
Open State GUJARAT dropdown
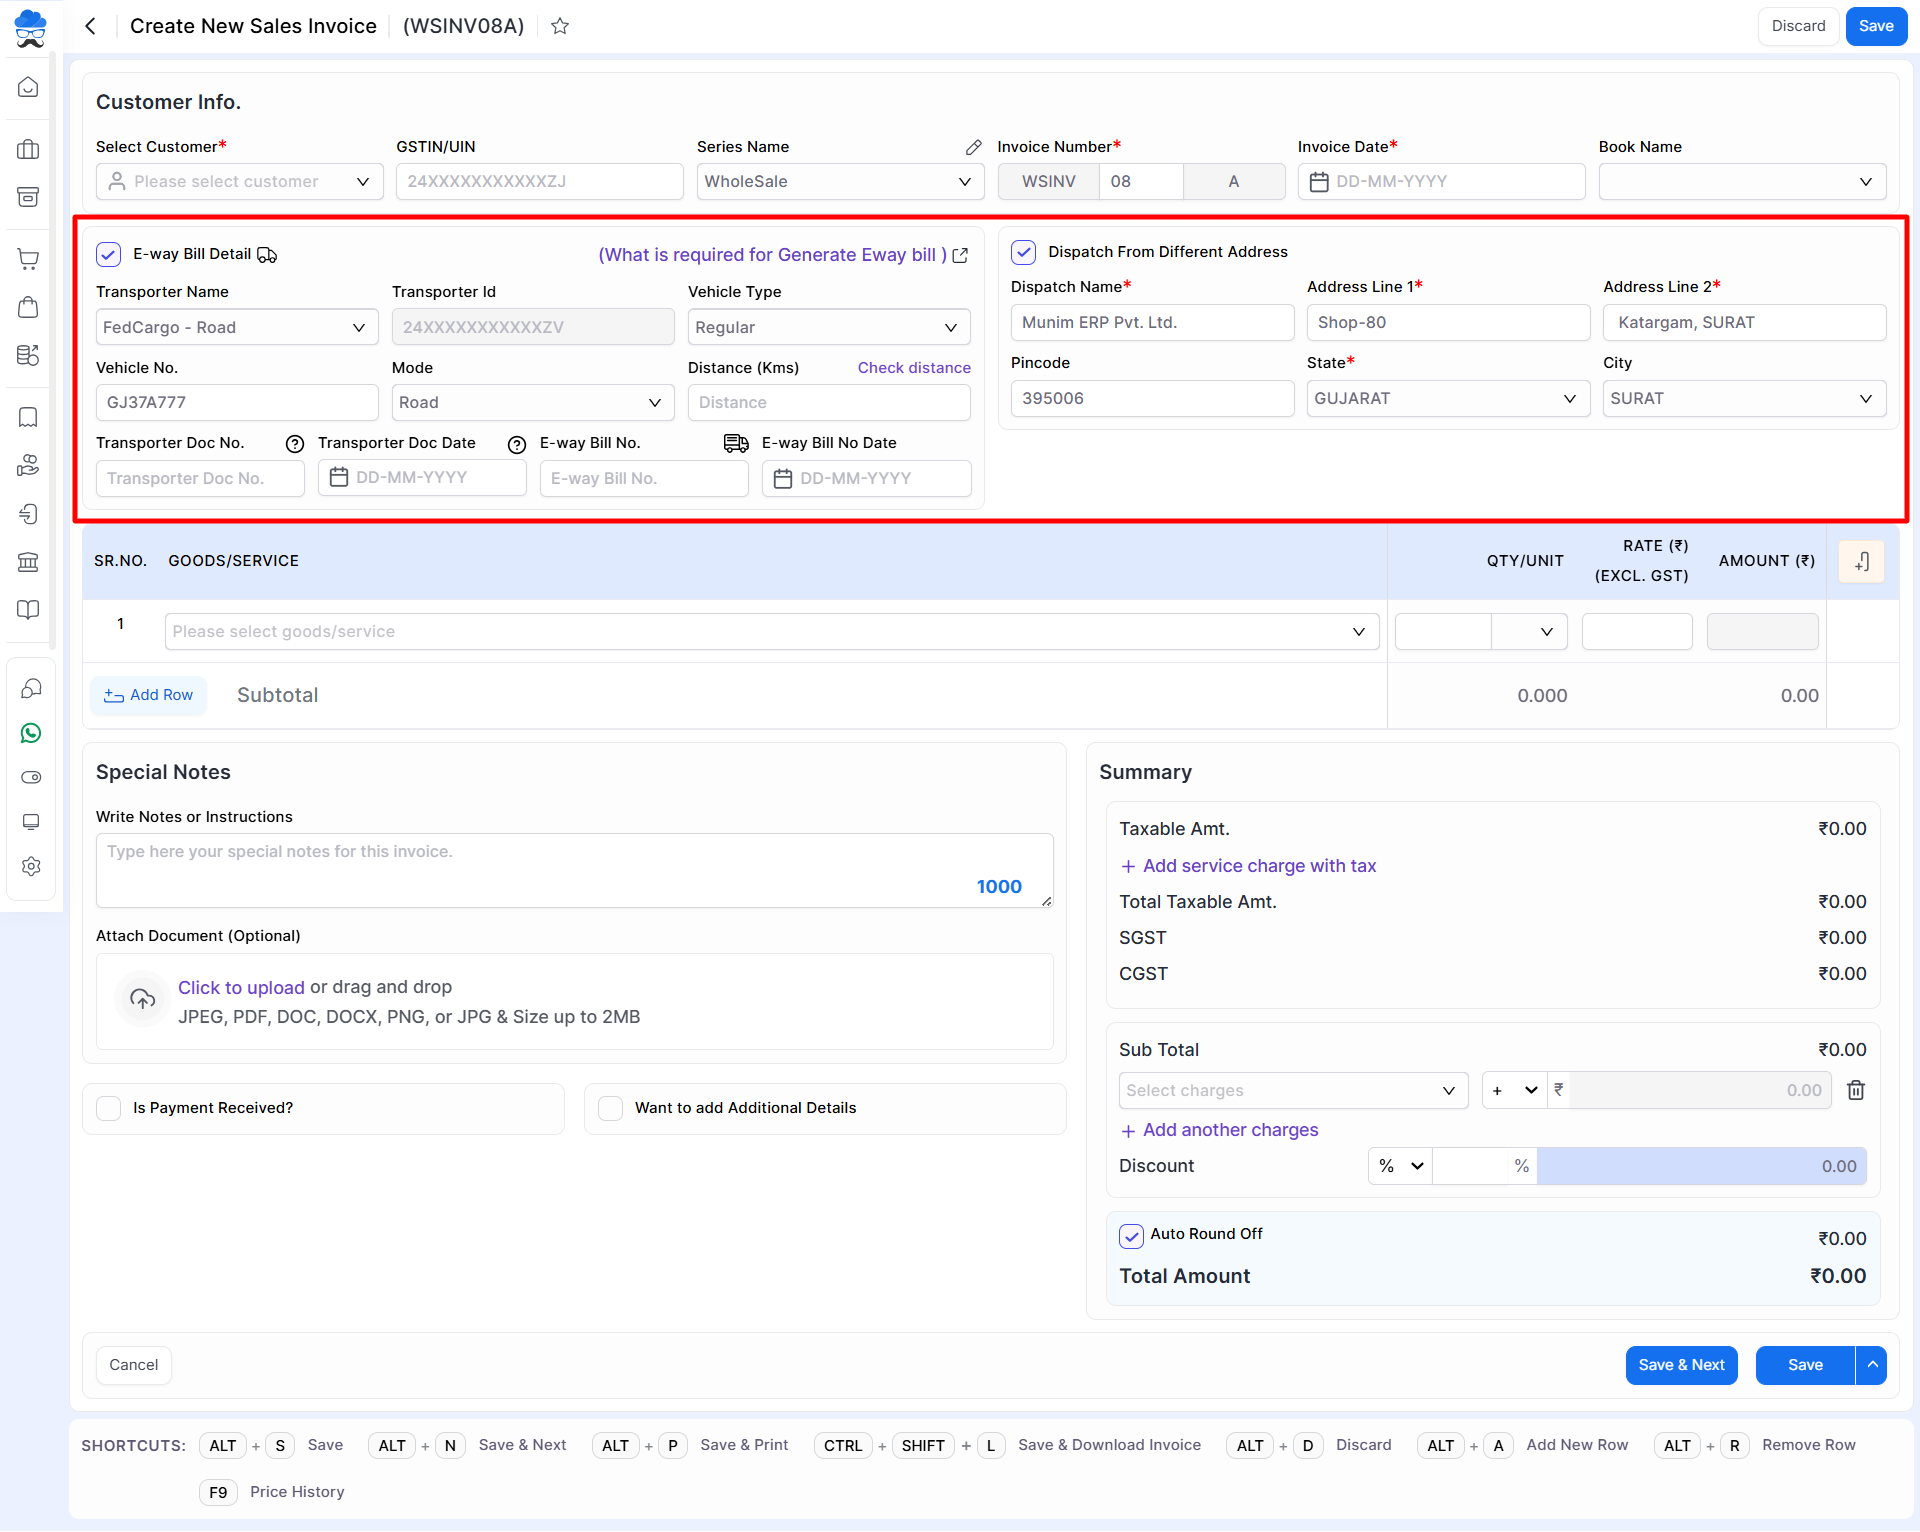pos(1448,399)
